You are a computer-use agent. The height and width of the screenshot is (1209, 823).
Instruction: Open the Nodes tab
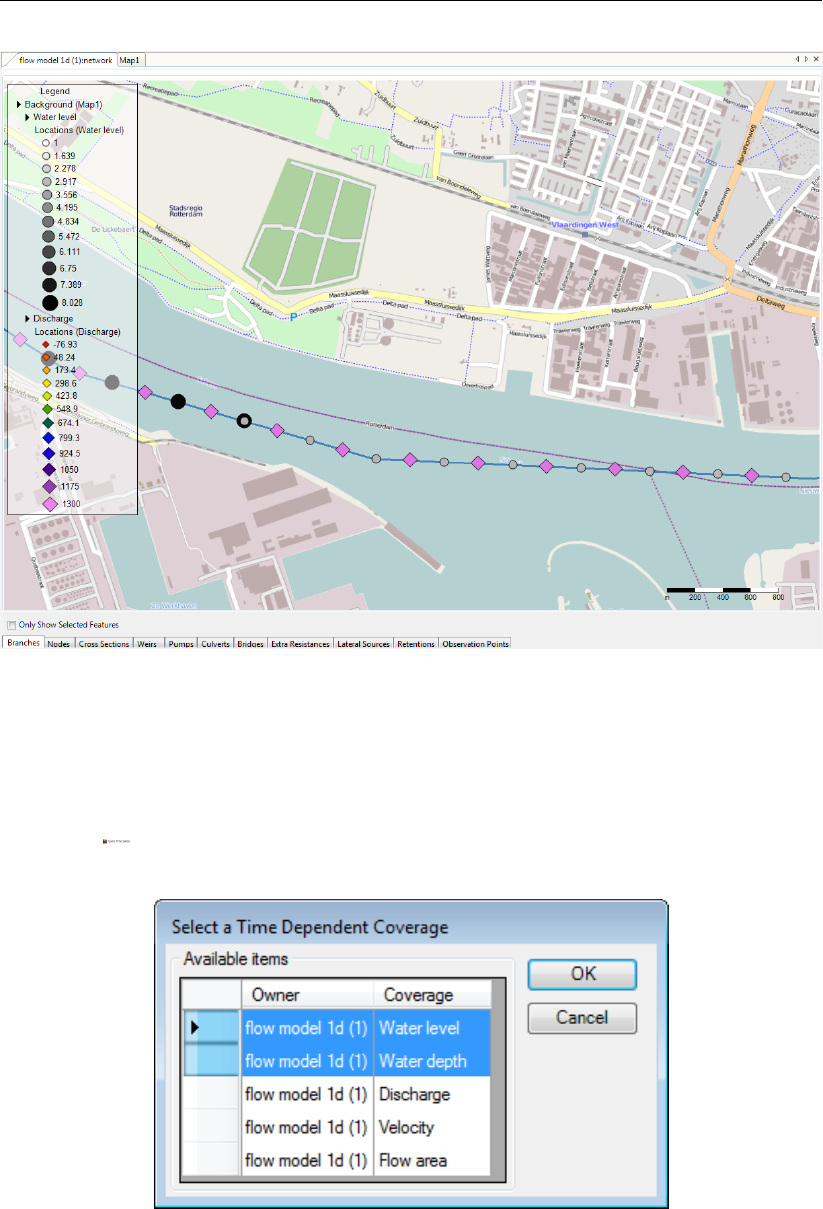[x=59, y=644]
